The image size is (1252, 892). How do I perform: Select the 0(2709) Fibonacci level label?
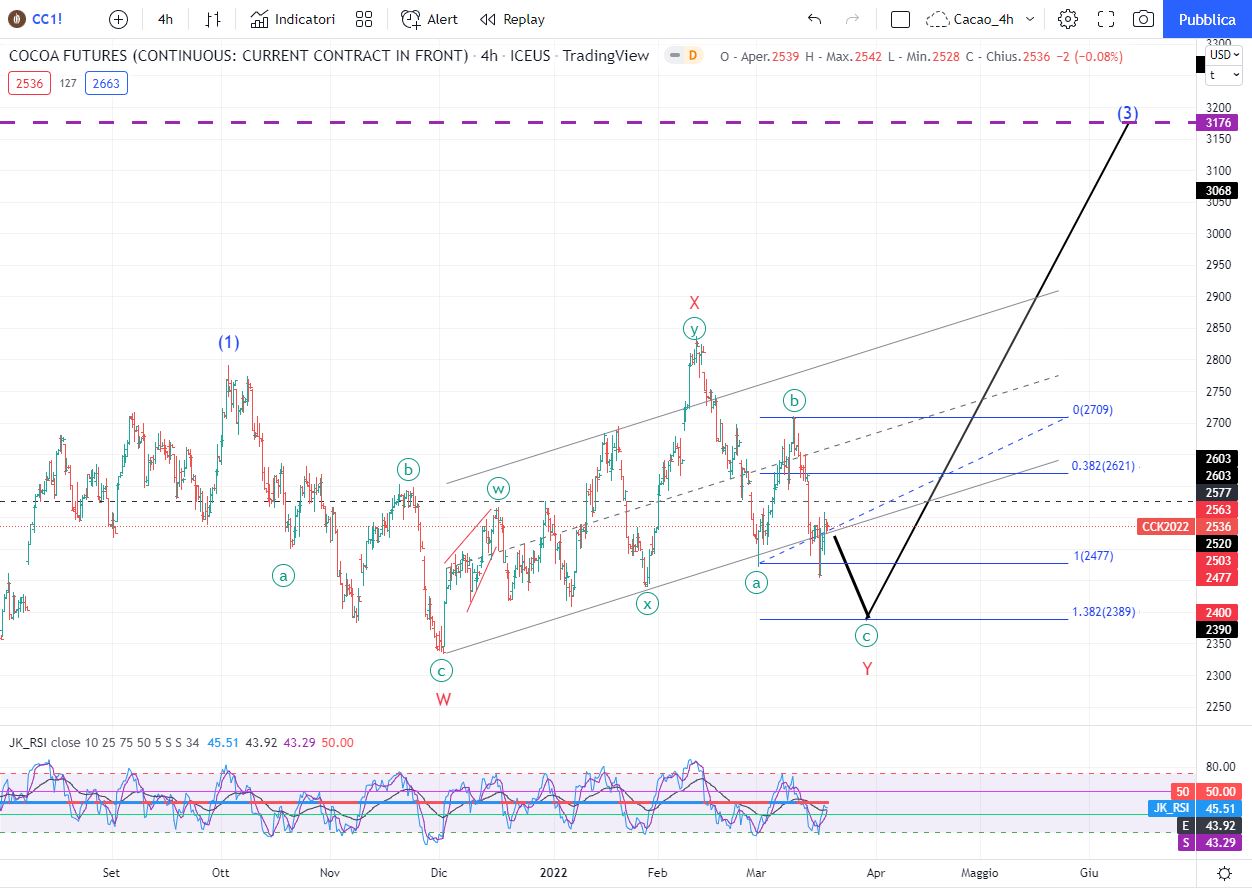pyautogui.click(x=1092, y=410)
